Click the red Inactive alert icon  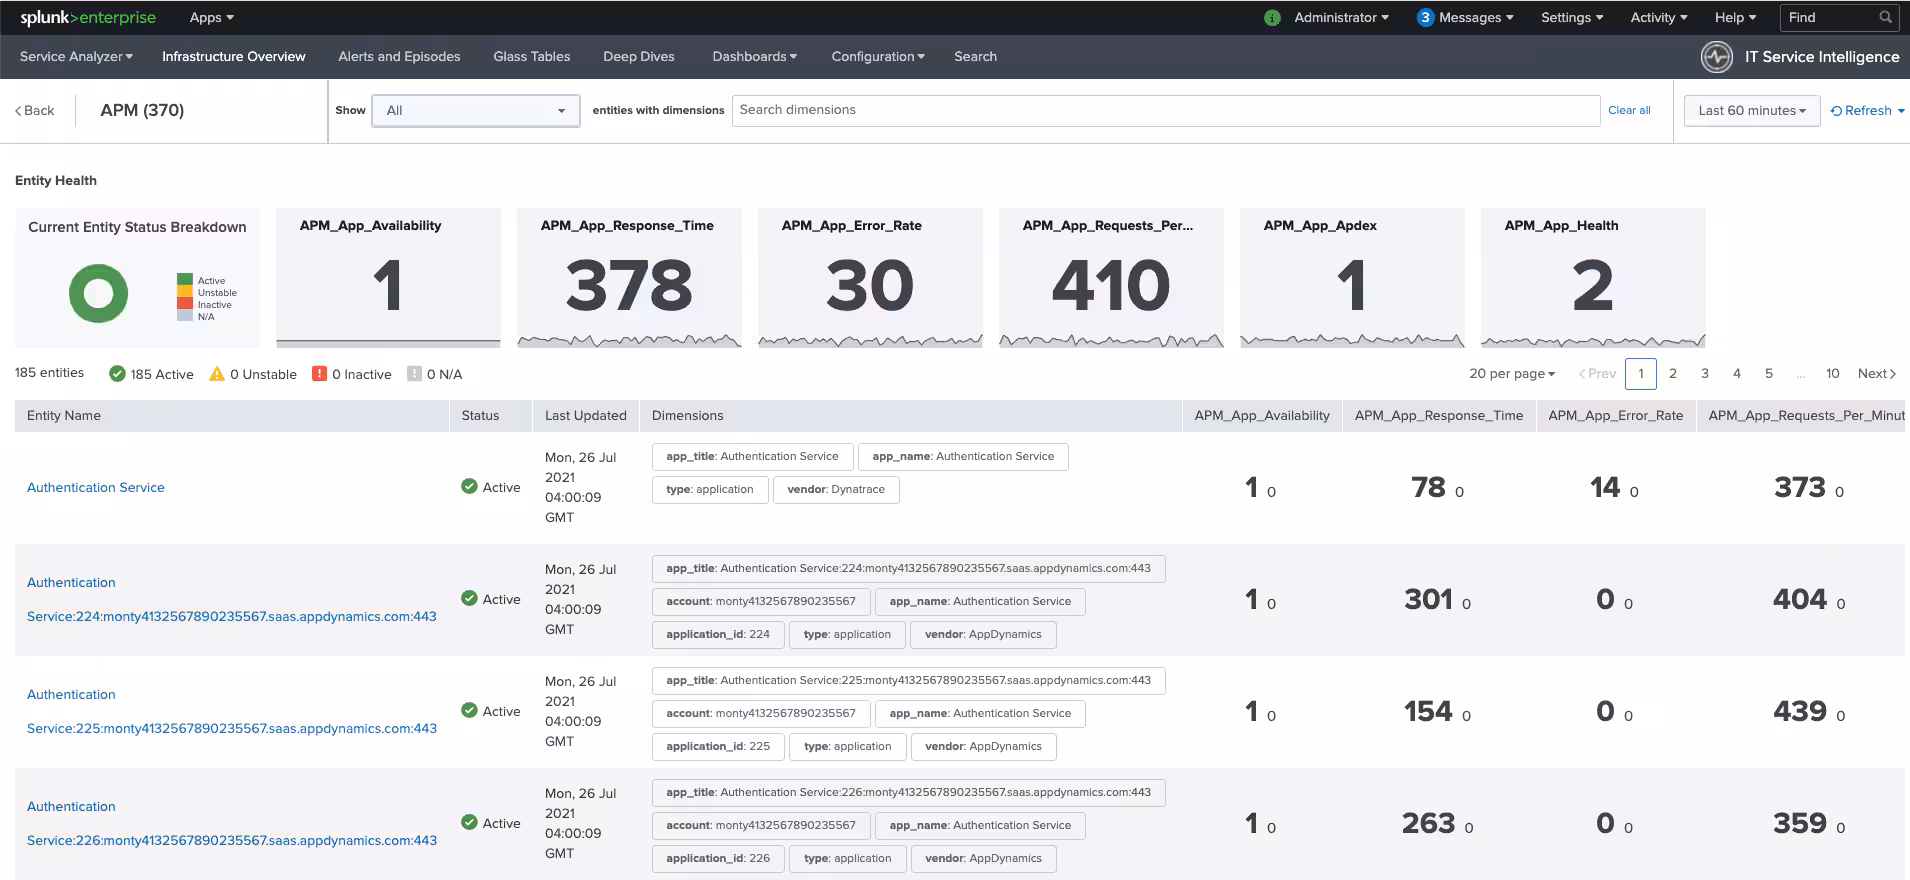(x=319, y=374)
